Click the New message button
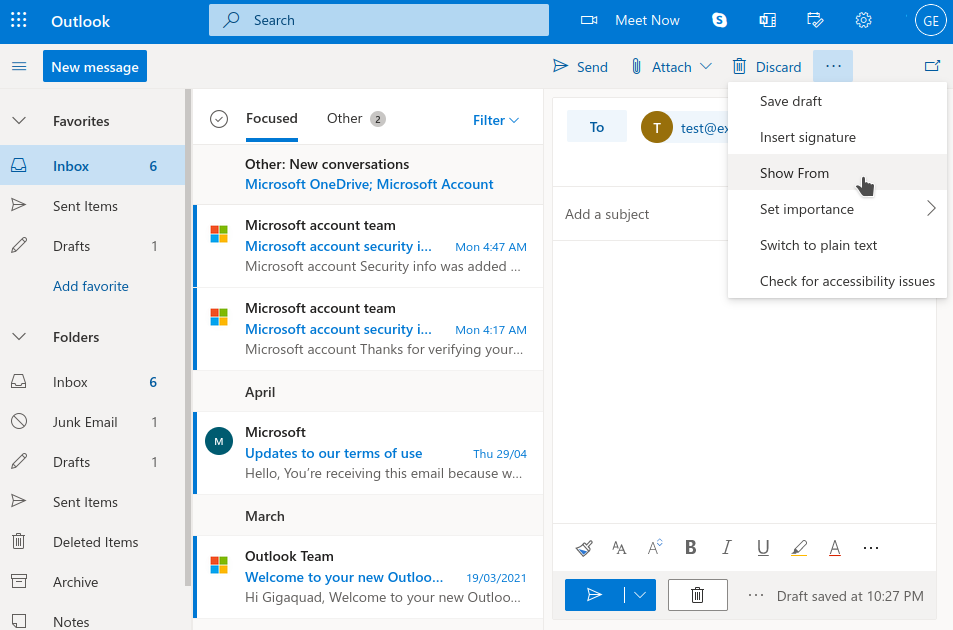This screenshot has width=953, height=630. tap(94, 65)
